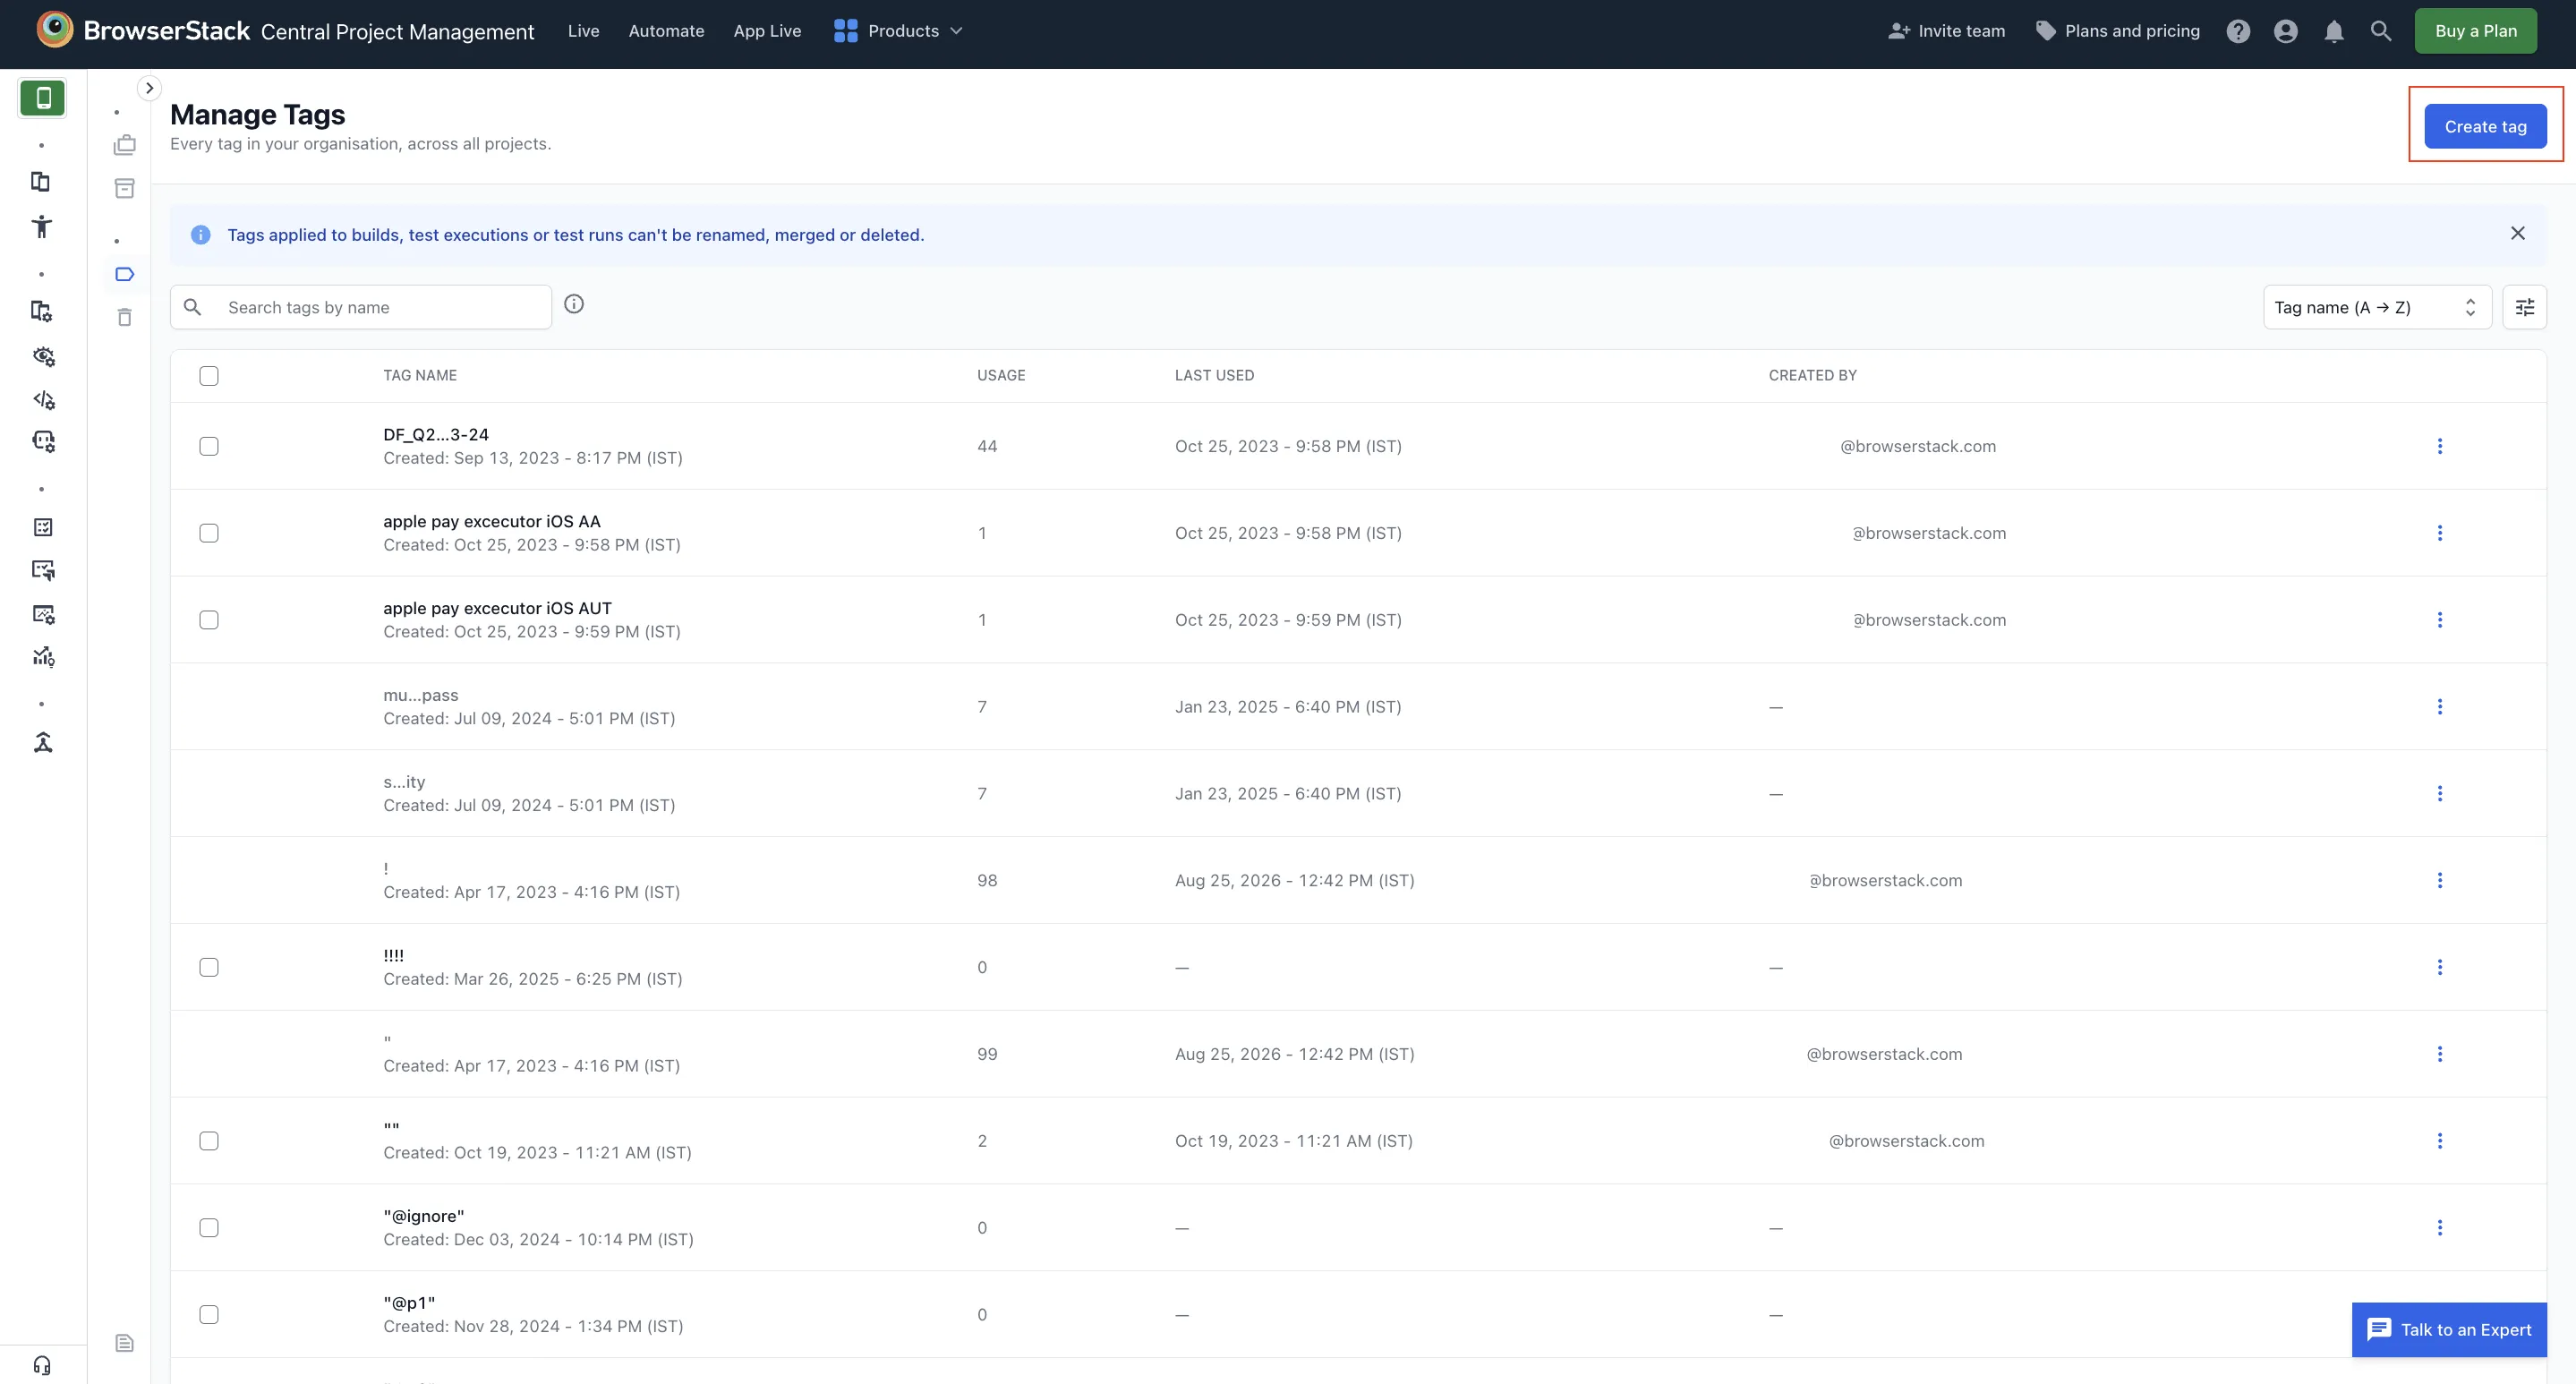The image size is (2576, 1384).
Task: Click the green mobile device icon
Action: pos(42,98)
